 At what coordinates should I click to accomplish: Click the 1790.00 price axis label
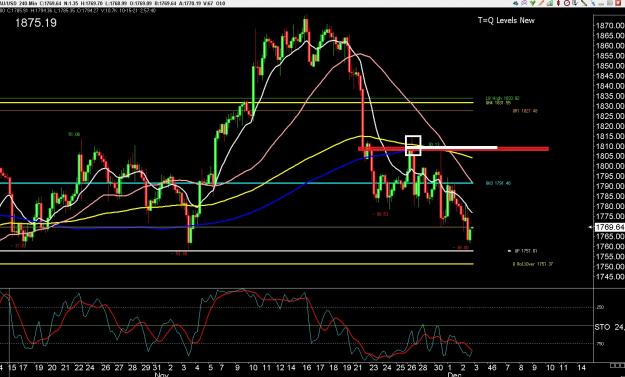[x=610, y=186]
